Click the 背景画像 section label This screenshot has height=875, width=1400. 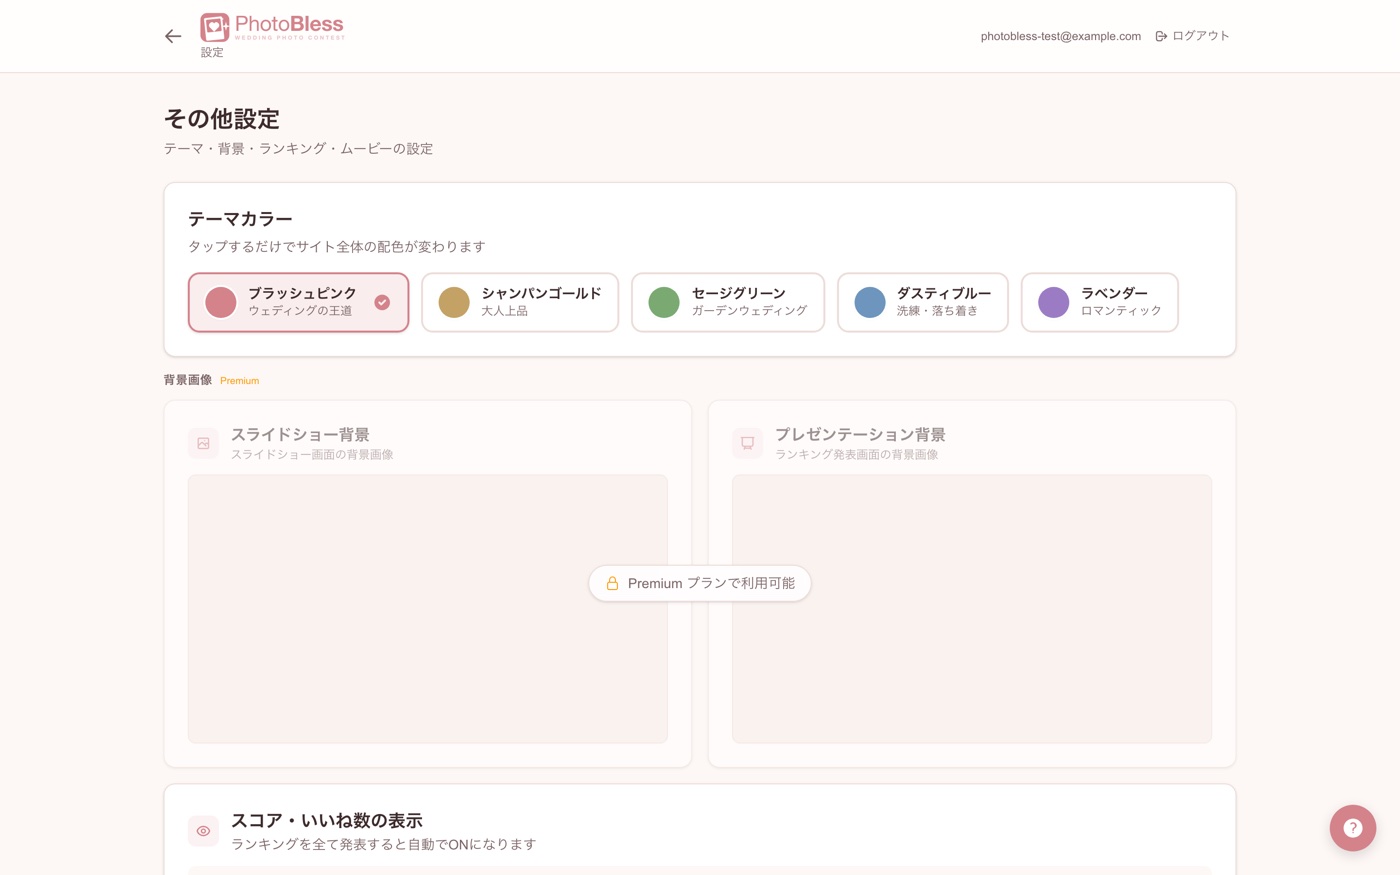(188, 380)
